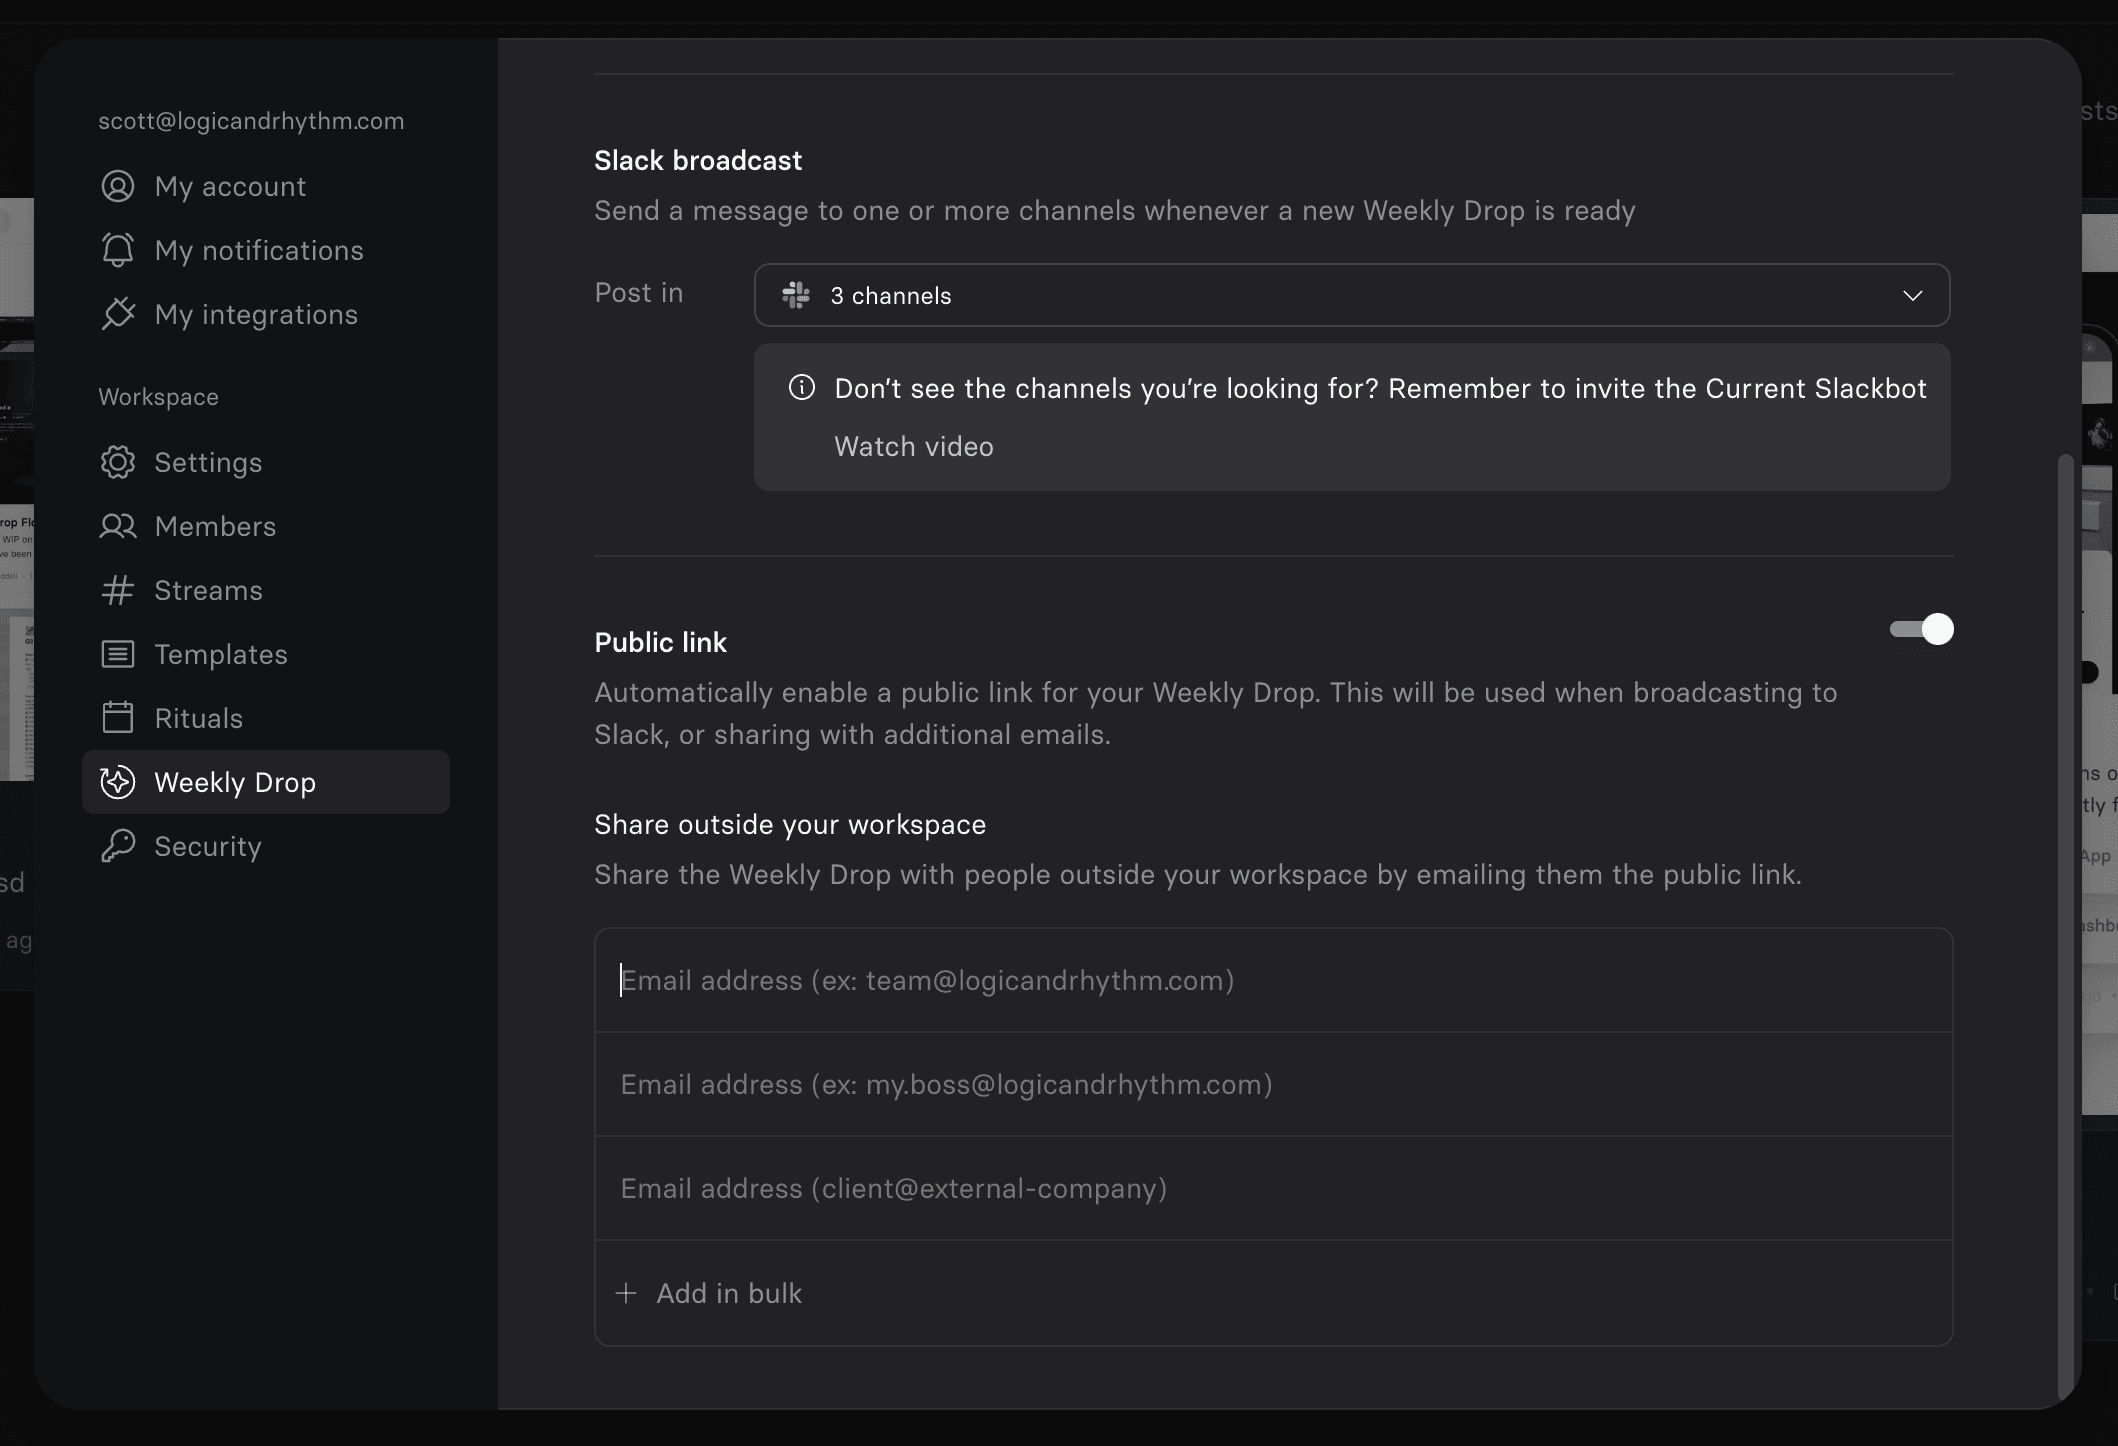
Task: Click the My notifications bell icon
Action: pyautogui.click(x=118, y=250)
